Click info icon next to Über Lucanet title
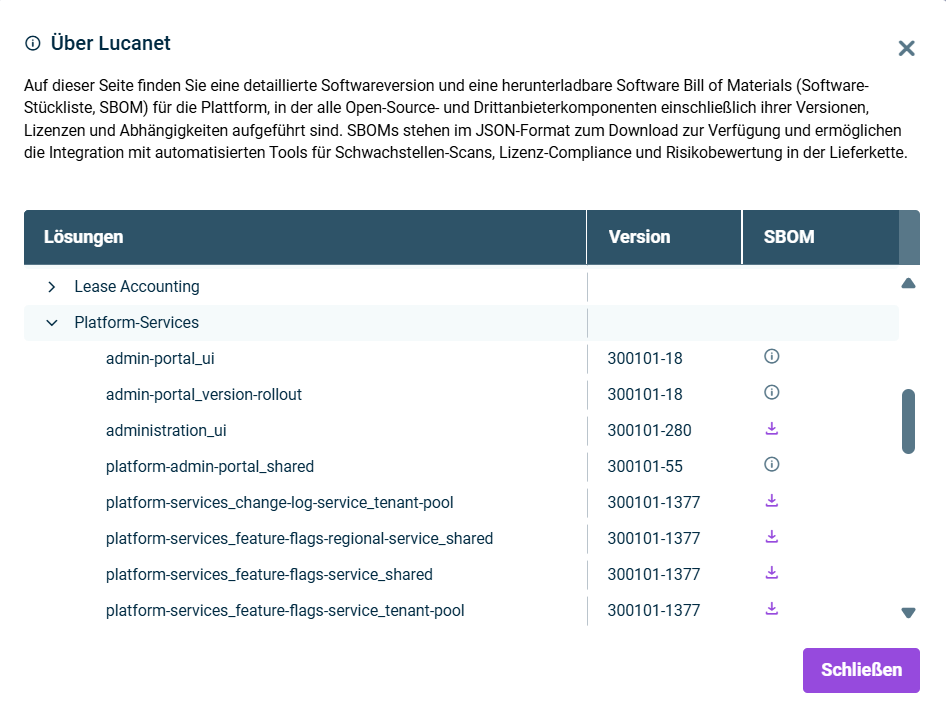 pos(33,43)
